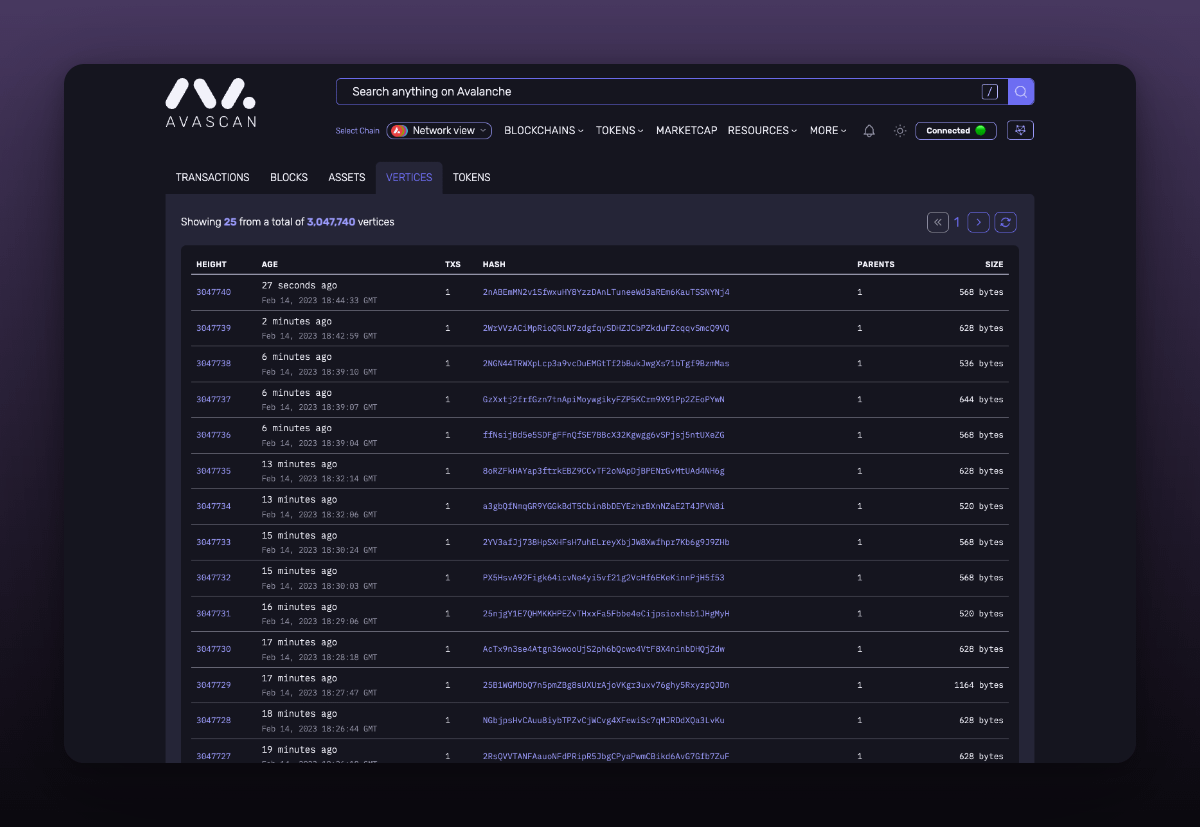1200x827 pixels.
Task: Open vertex height 3047740
Action: tap(213, 292)
